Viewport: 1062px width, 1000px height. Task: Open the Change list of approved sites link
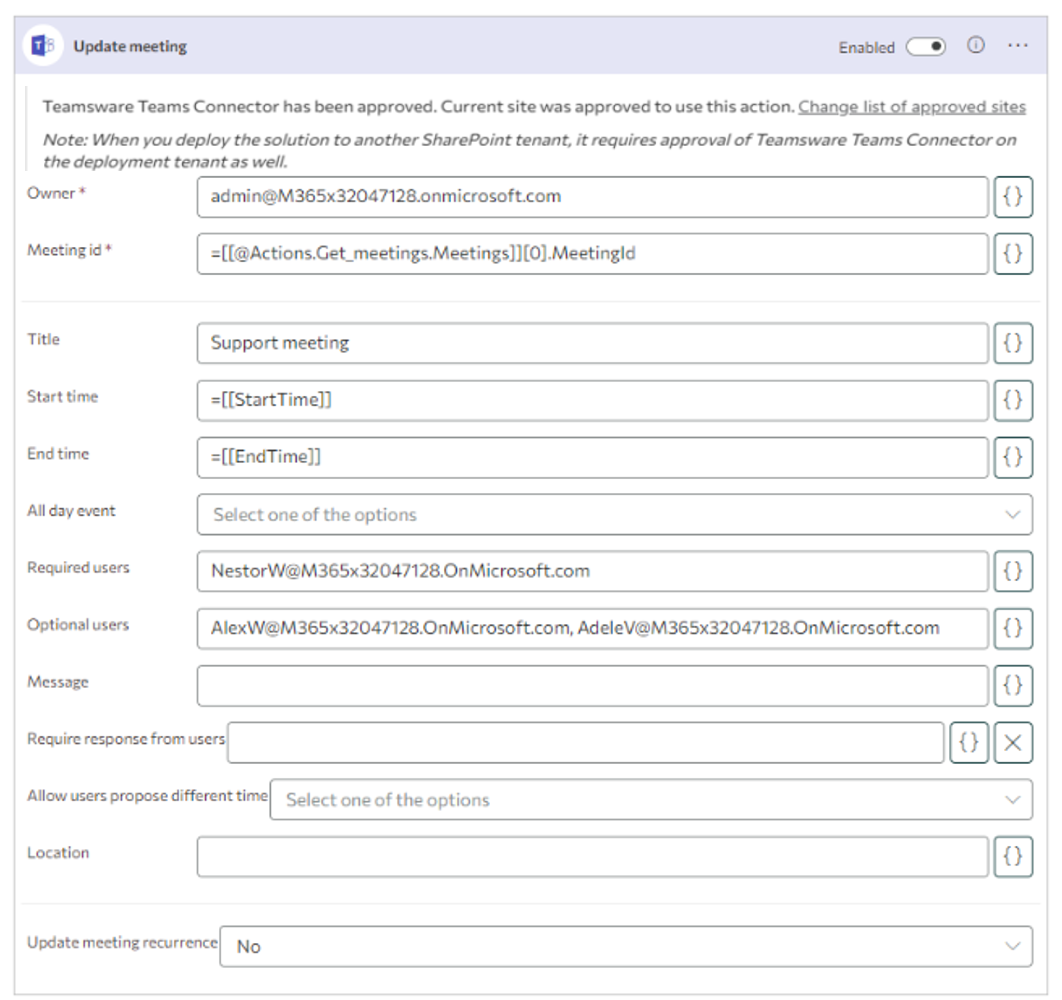tap(912, 106)
